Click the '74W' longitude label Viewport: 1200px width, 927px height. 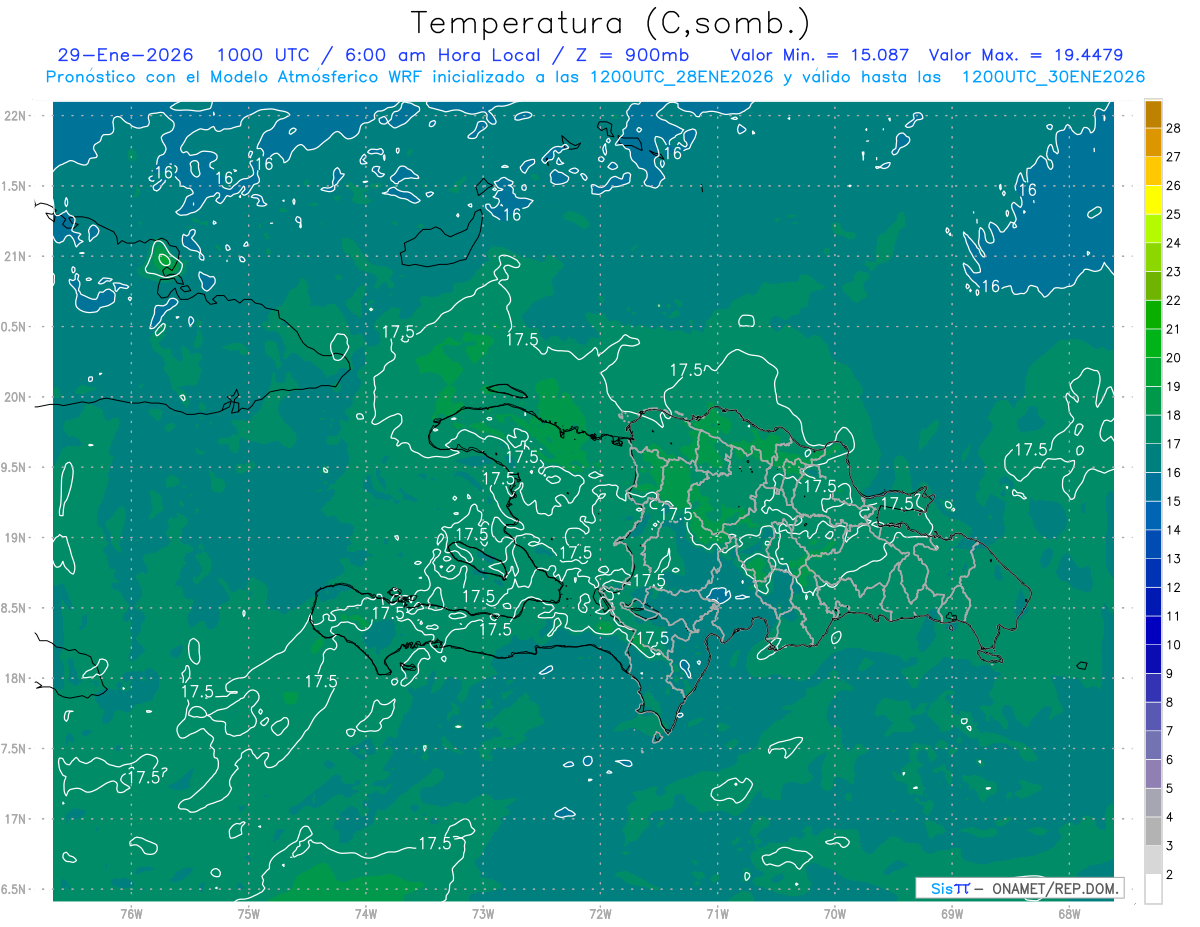[x=365, y=914]
